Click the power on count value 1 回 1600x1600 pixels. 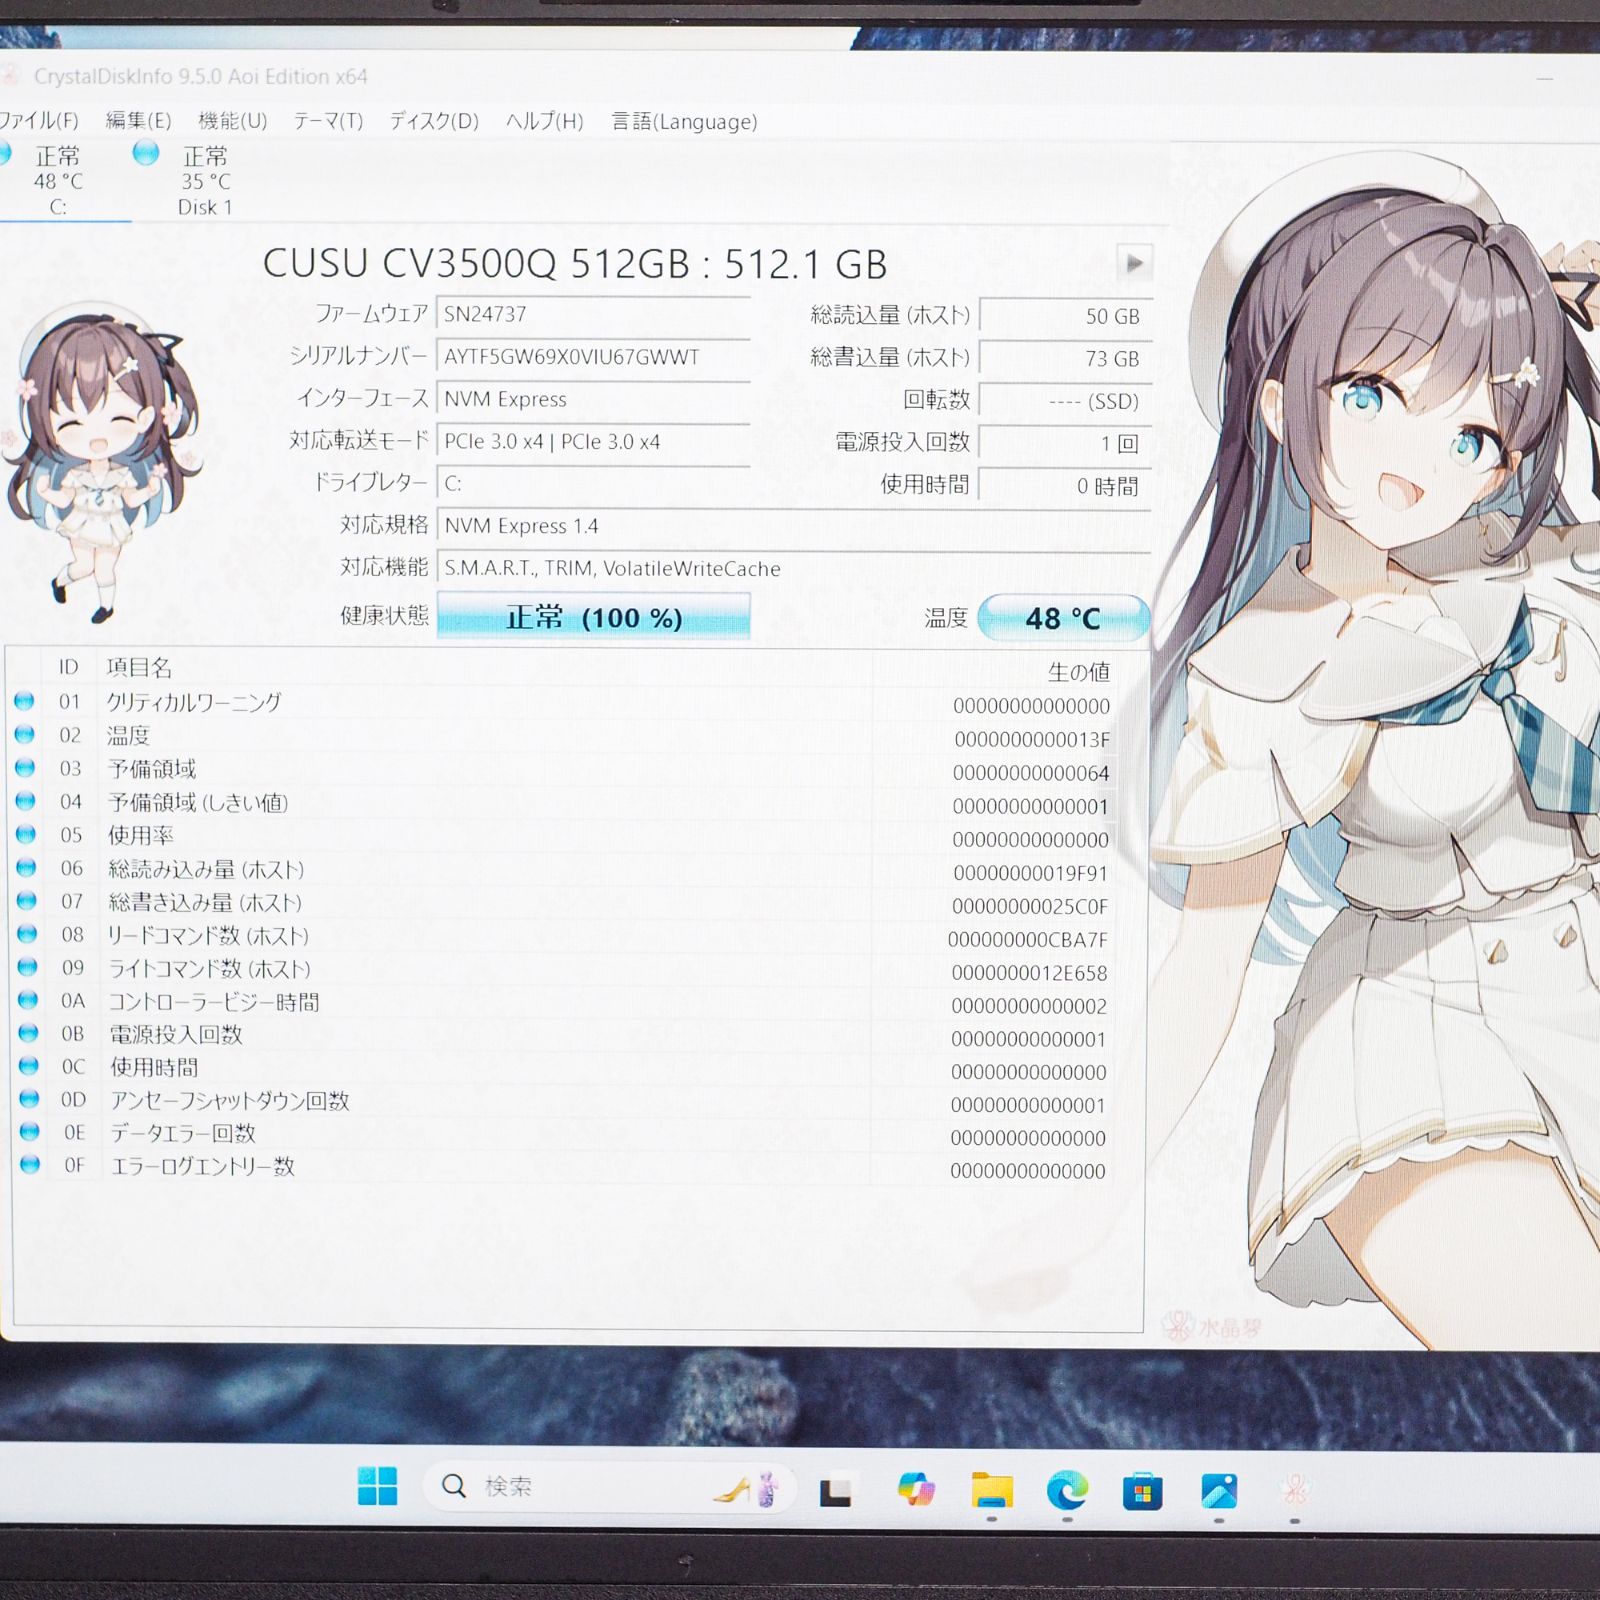click(1066, 443)
